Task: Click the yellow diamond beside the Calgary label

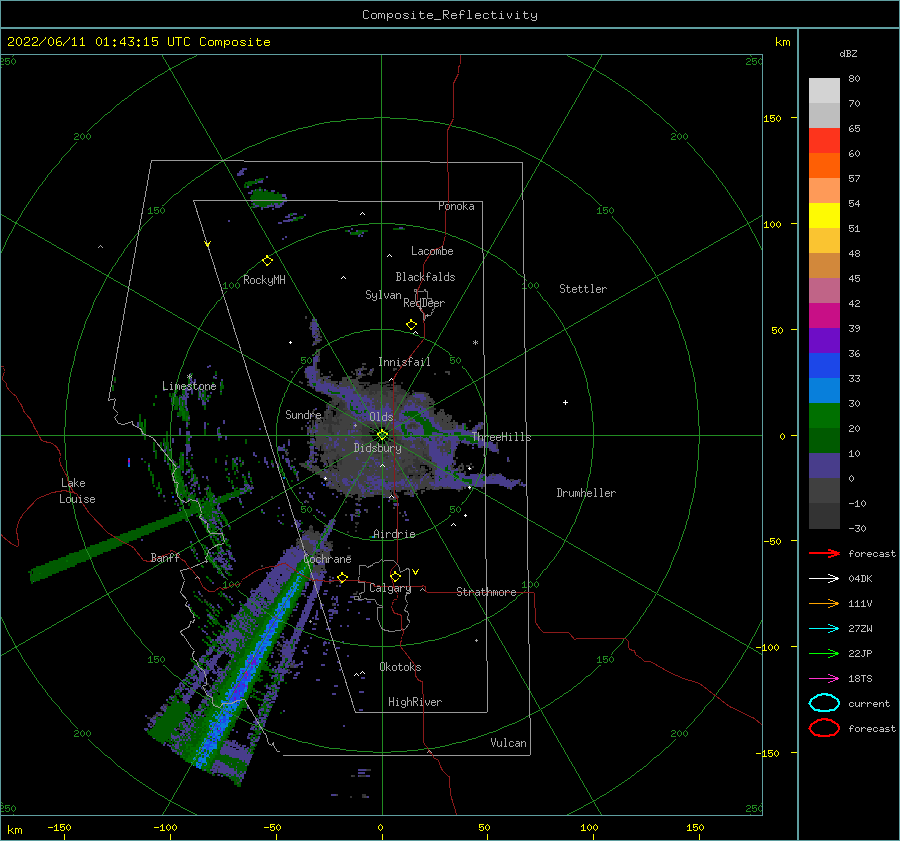Action: [x=395, y=576]
